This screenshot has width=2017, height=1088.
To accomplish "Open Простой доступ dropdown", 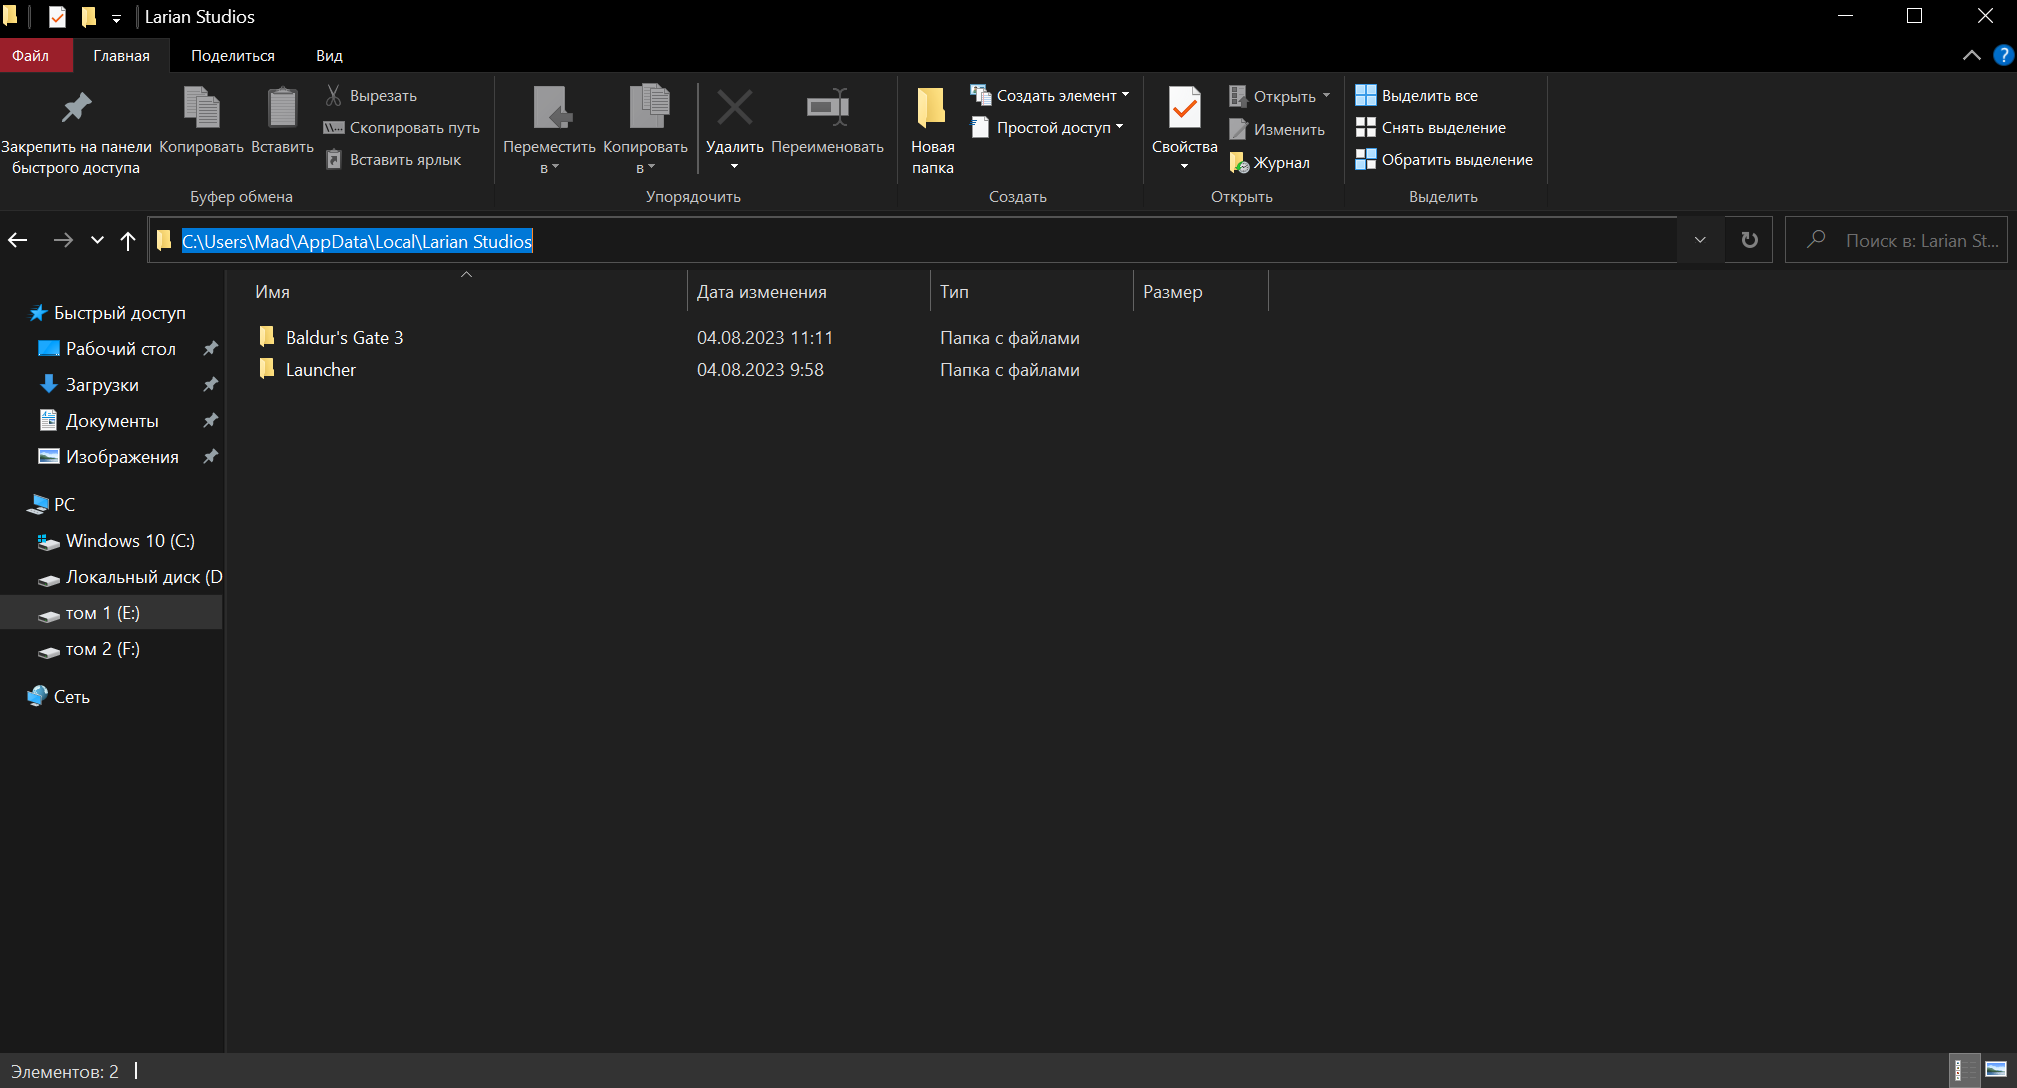I will point(1047,128).
